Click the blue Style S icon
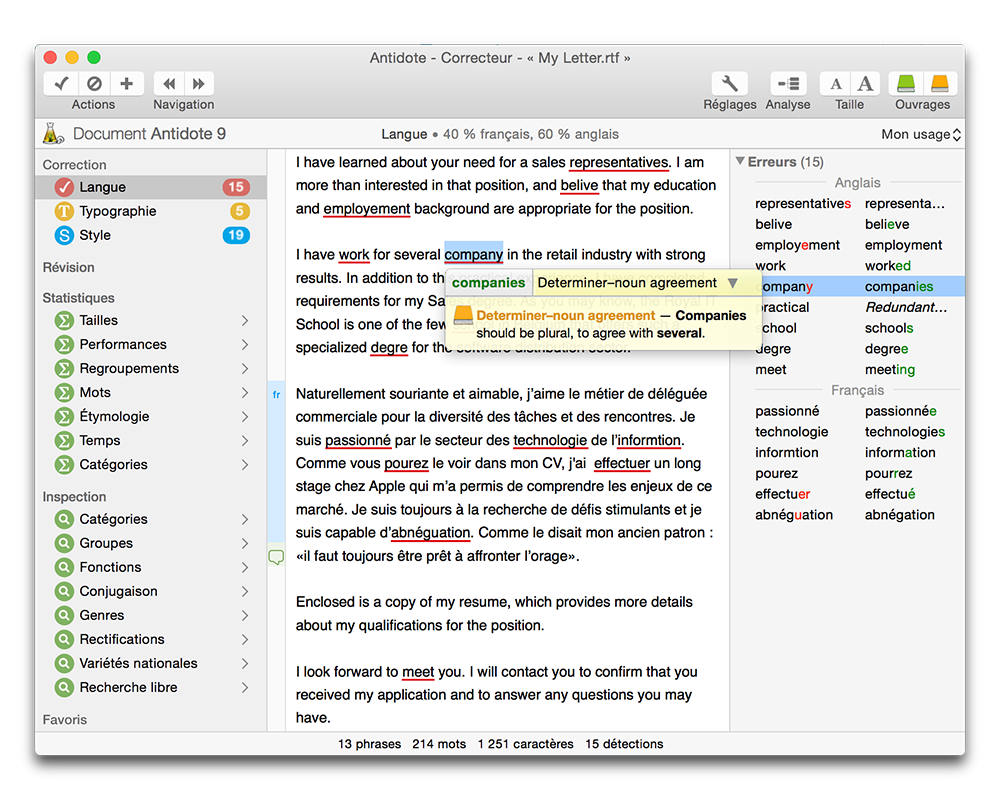The width and height of the screenshot is (1000, 799). click(x=64, y=235)
